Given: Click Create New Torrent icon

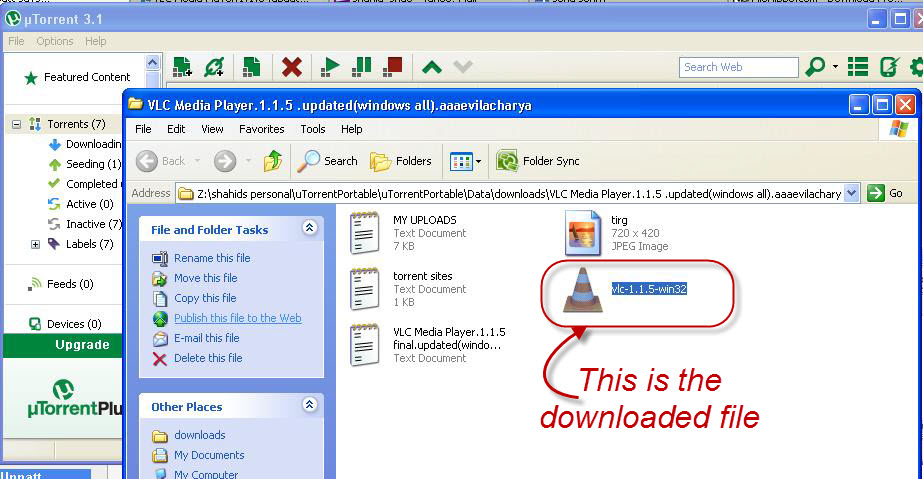Looking at the screenshot, I should [252, 66].
